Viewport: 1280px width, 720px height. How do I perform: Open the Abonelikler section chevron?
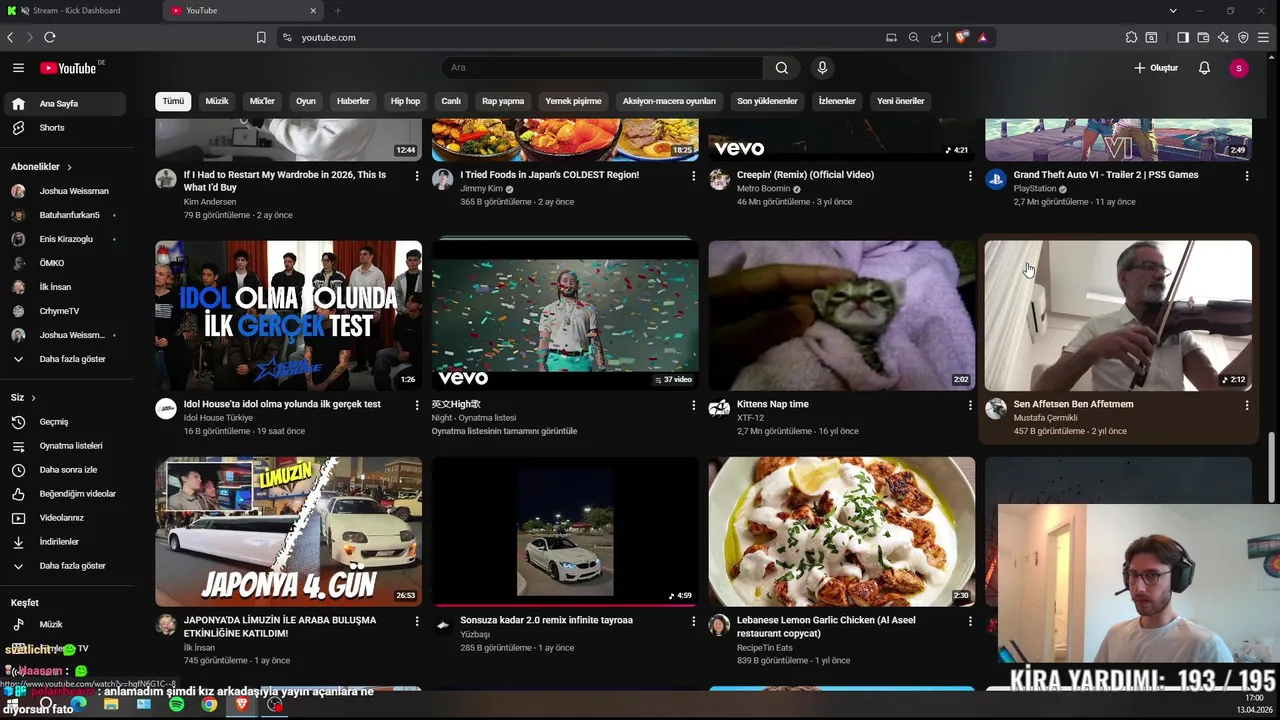[x=69, y=167]
